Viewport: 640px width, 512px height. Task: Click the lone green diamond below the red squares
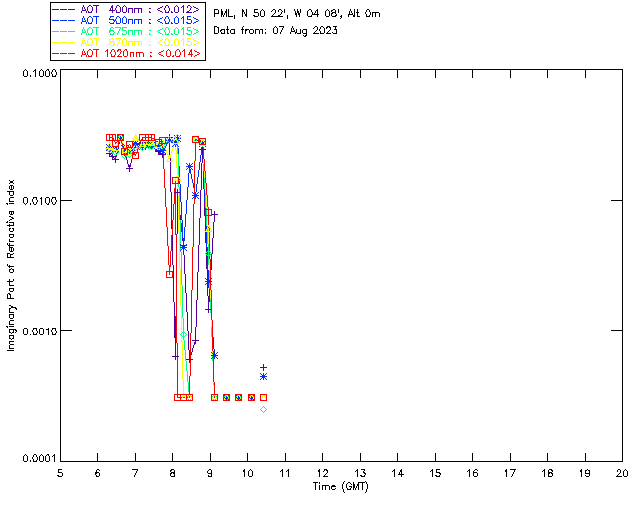tap(263, 410)
